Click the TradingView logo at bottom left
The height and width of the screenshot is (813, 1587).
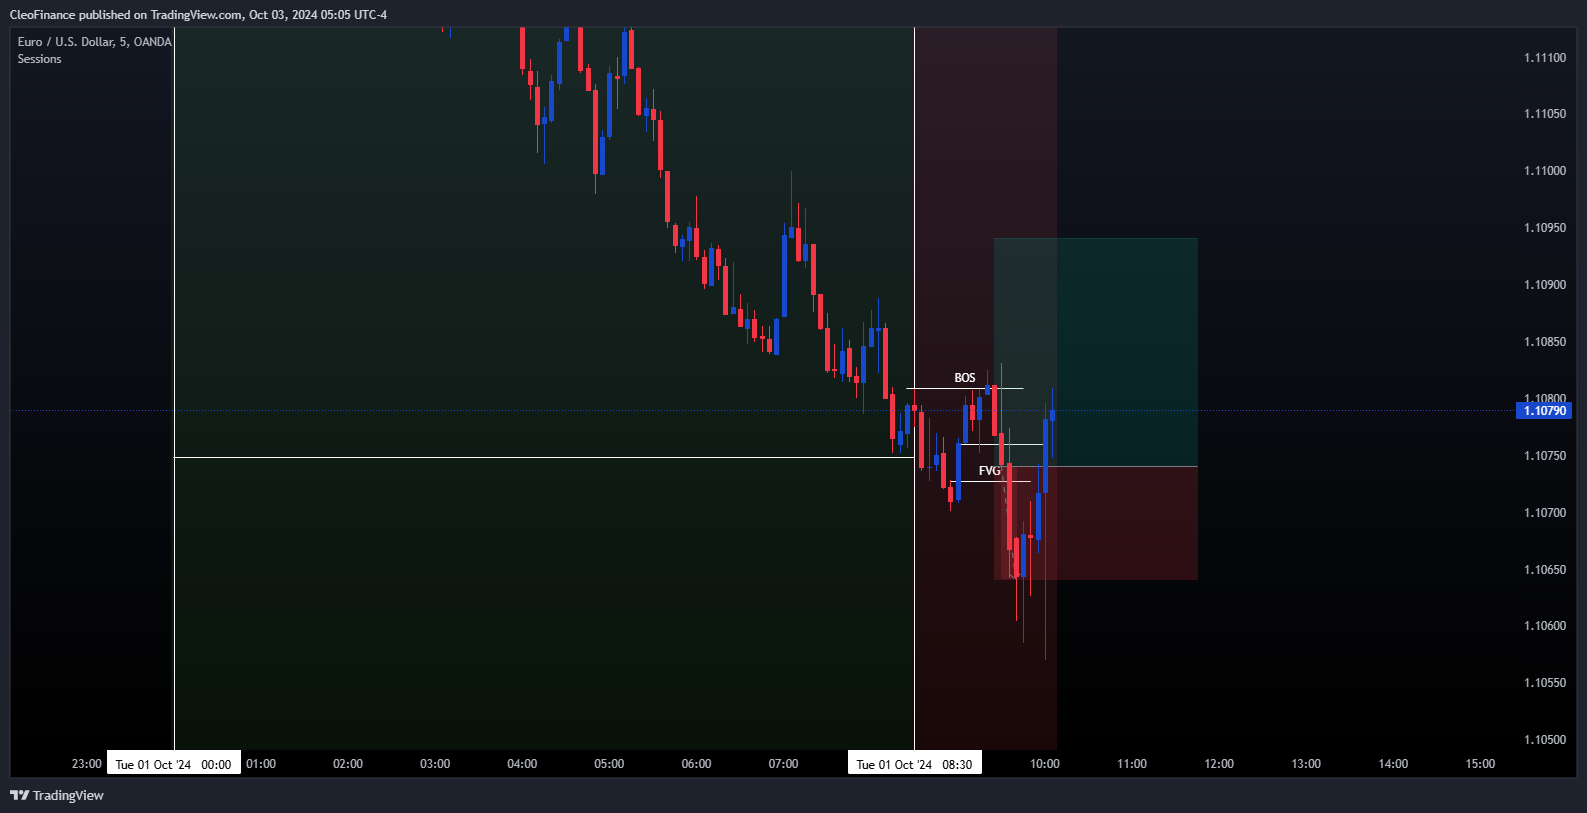[57, 795]
